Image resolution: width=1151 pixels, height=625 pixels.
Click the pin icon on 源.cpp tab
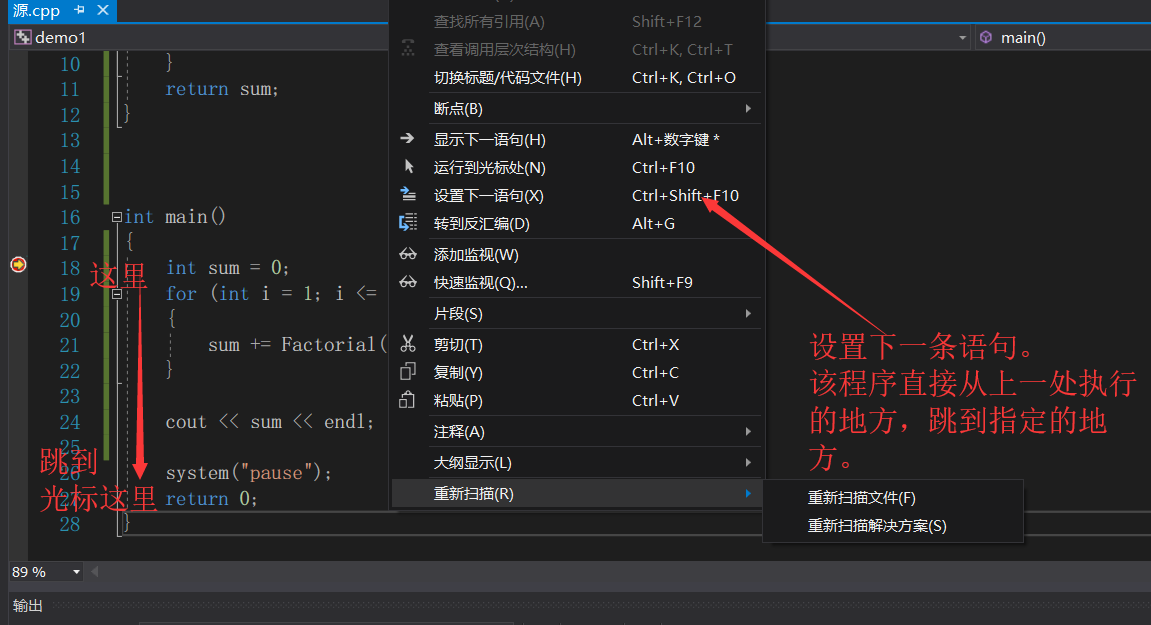79,10
